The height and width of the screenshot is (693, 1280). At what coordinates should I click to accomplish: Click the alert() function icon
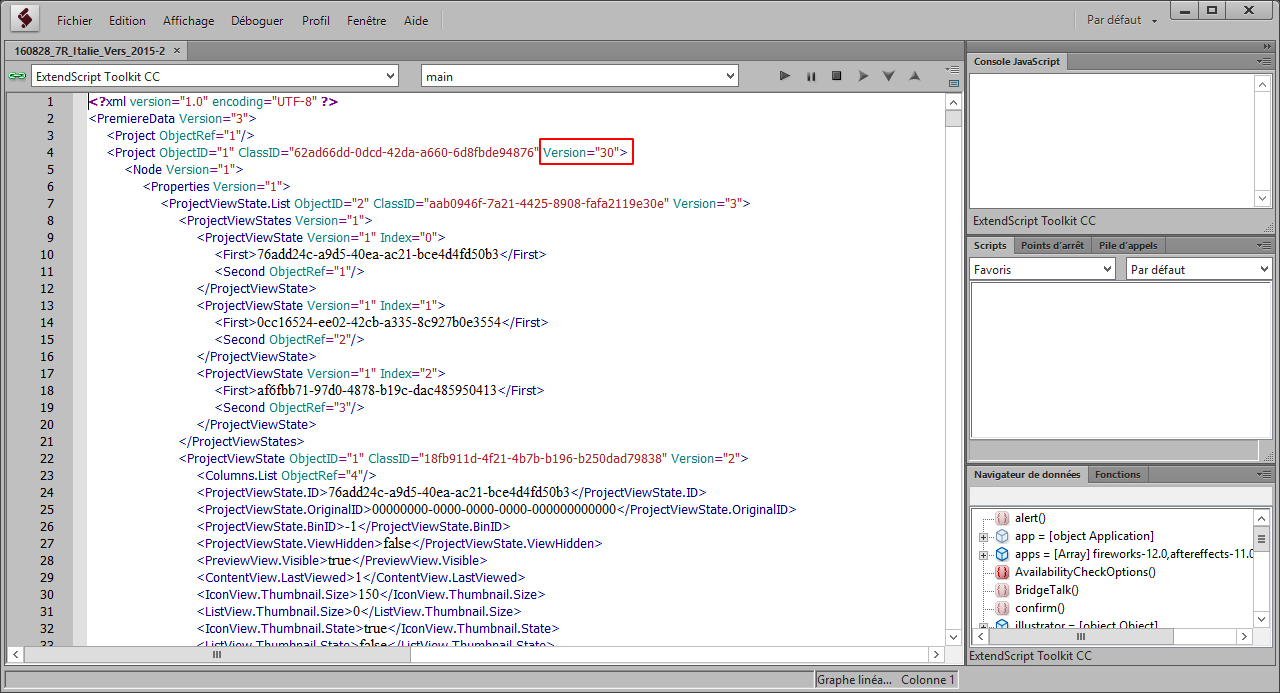click(x=1002, y=518)
